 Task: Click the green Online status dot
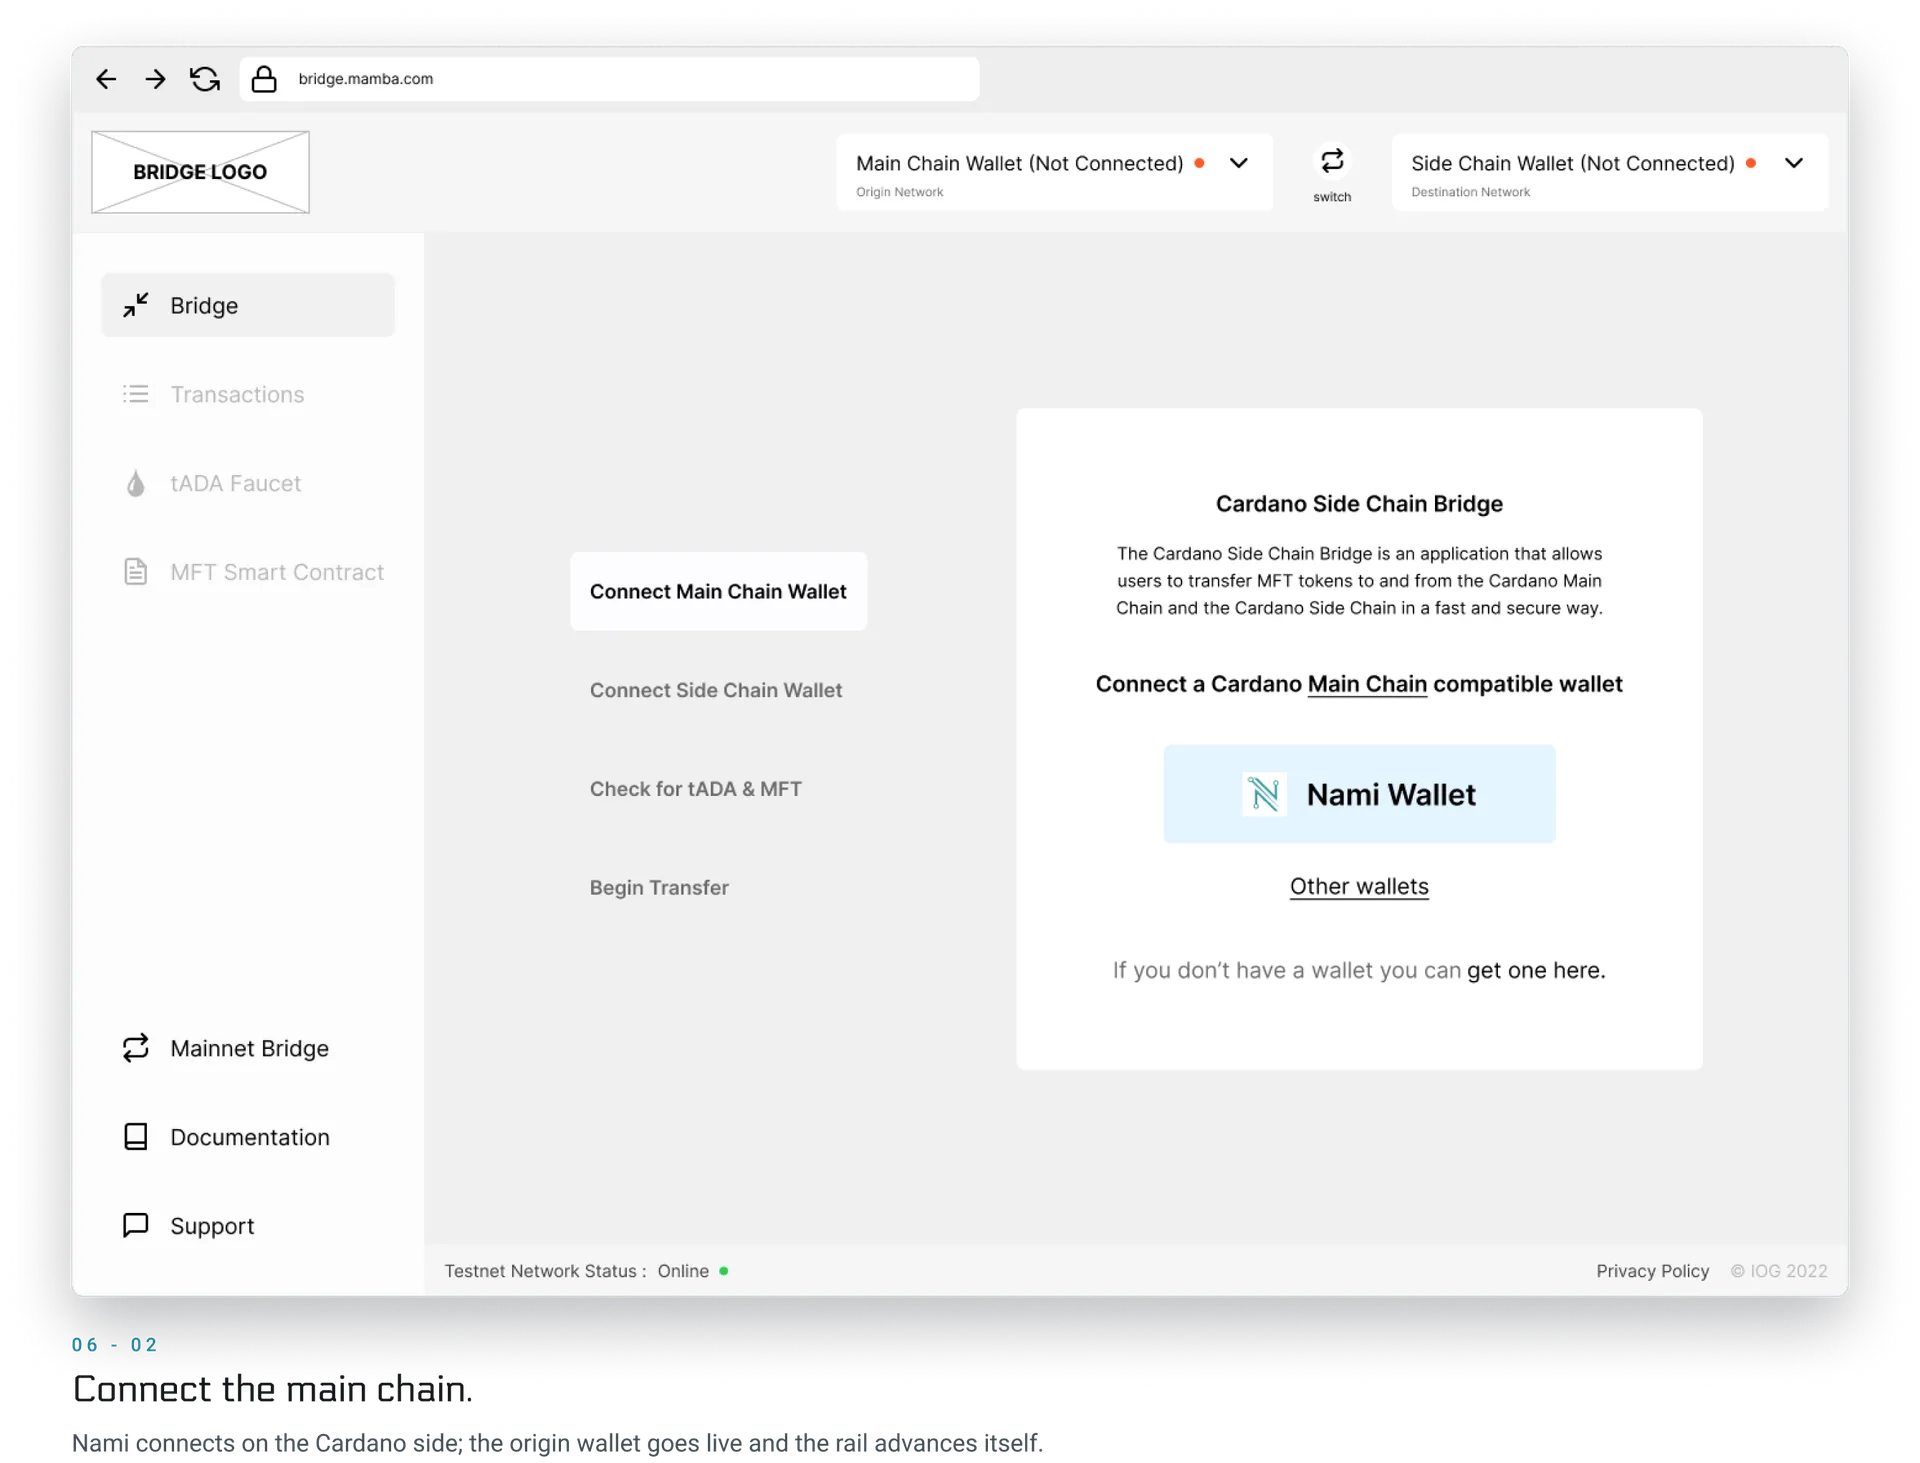pos(724,1271)
